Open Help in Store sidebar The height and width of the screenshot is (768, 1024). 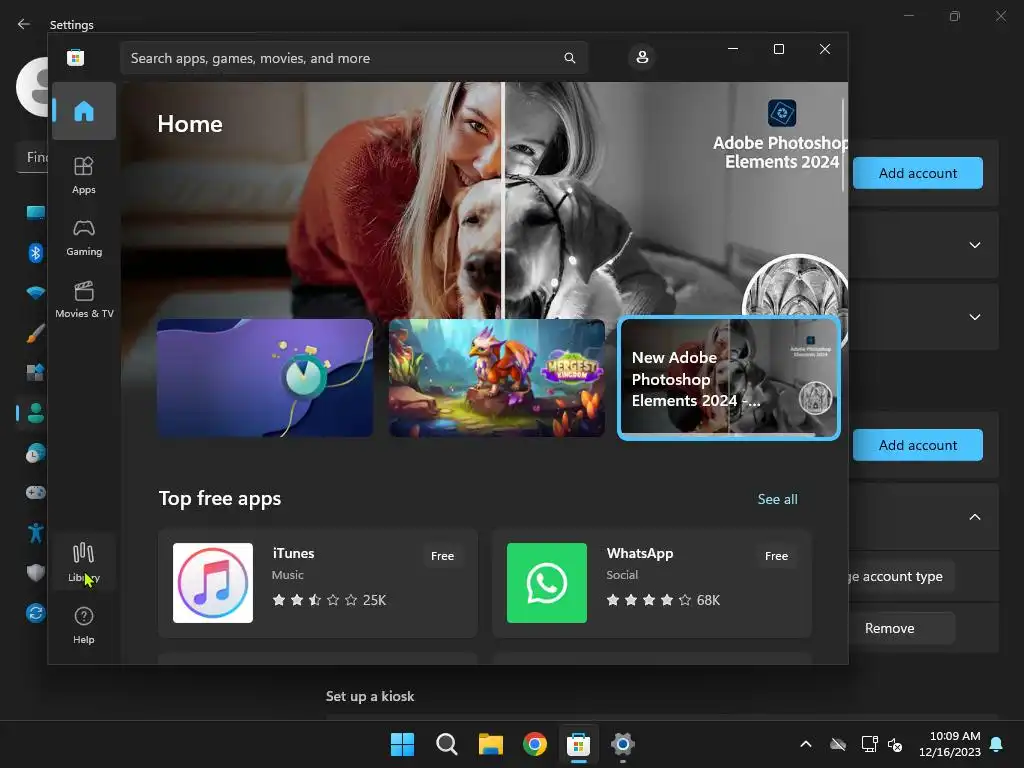[84, 625]
